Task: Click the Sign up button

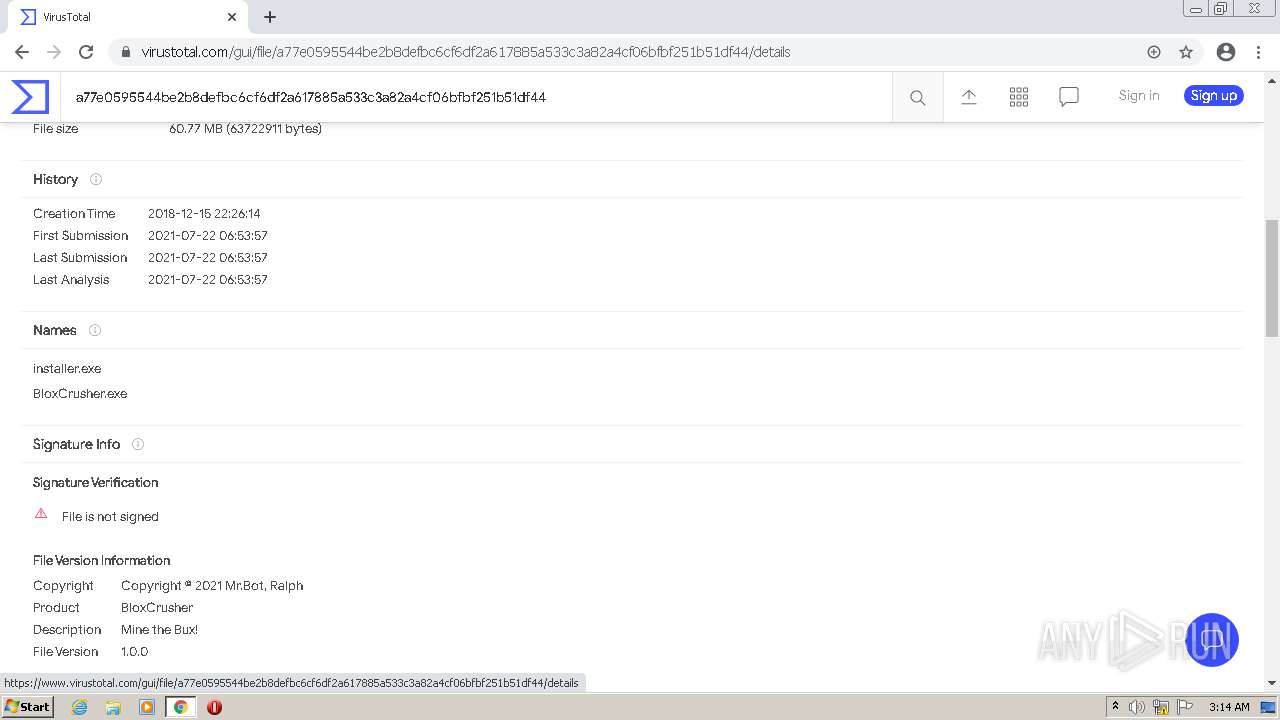Action: pyautogui.click(x=1214, y=96)
